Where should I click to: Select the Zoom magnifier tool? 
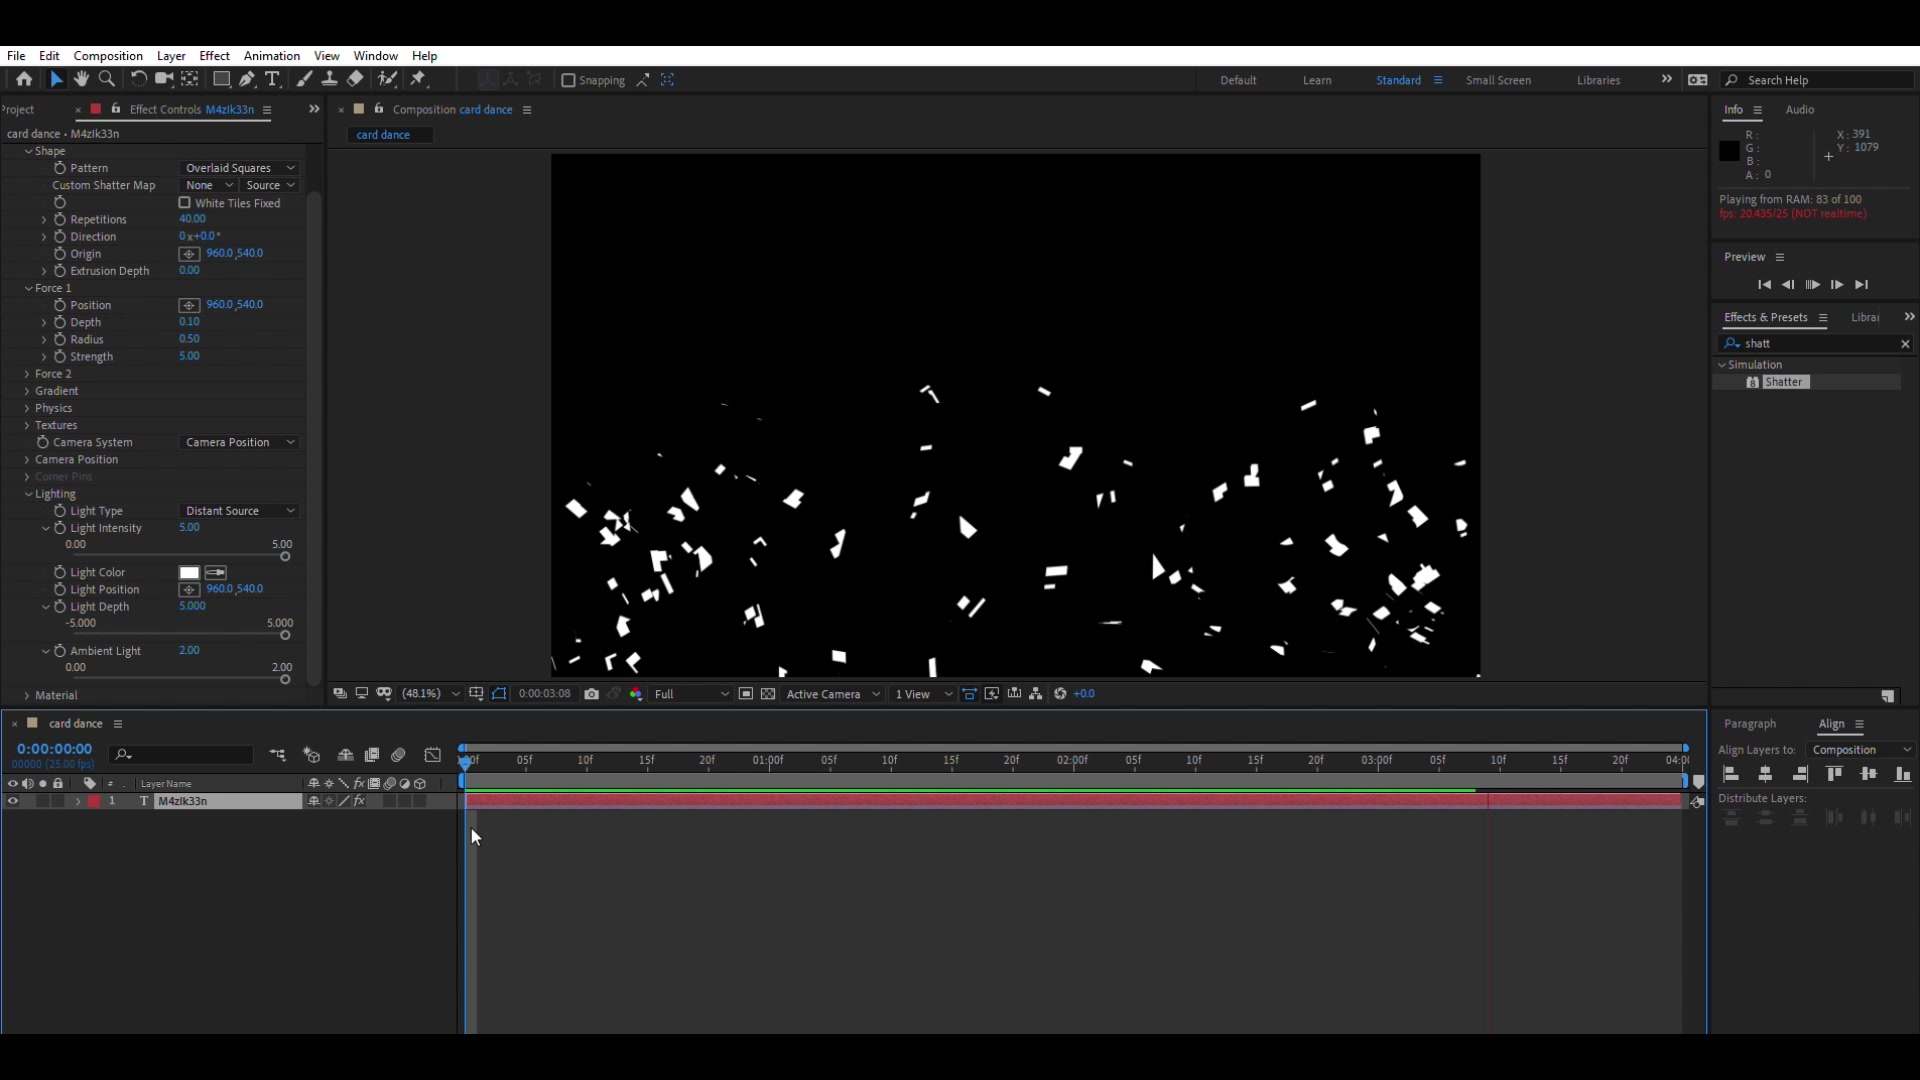pyautogui.click(x=107, y=79)
